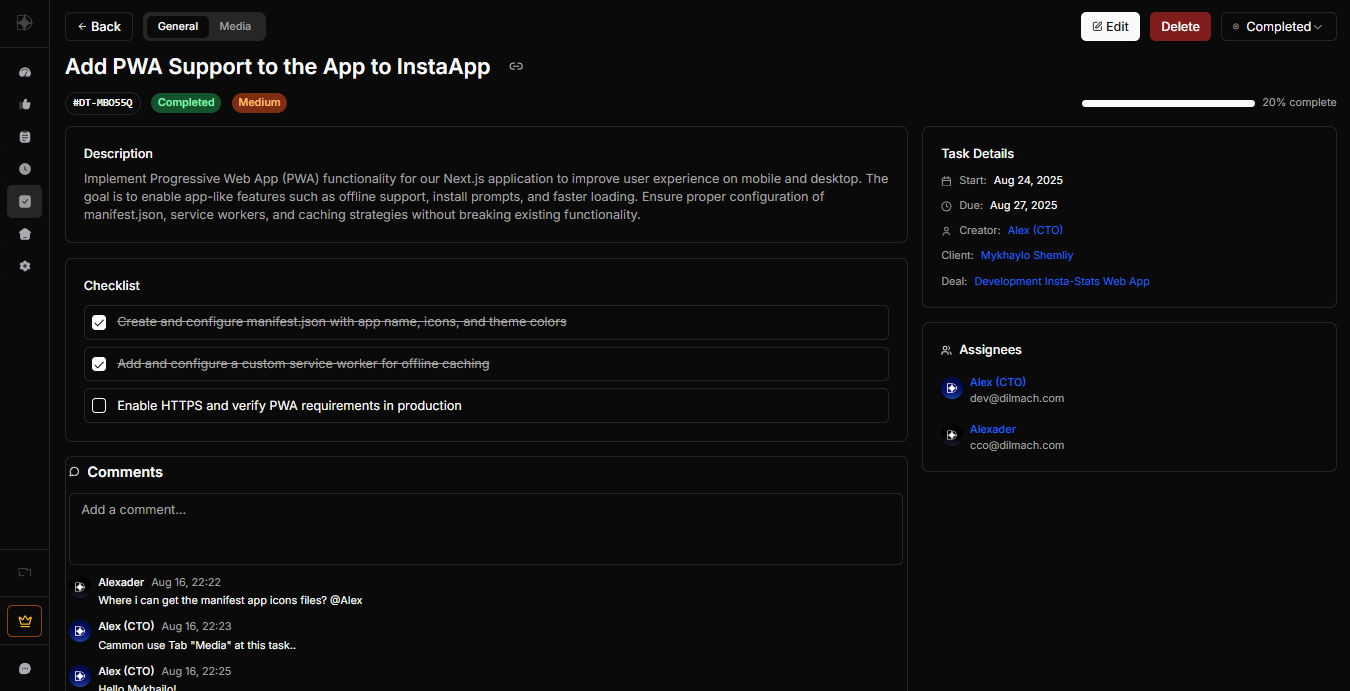Image resolution: width=1350 pixels, height=691 pixels.
Task: Click the clock icon beside Due
Action: coord(947,206)
